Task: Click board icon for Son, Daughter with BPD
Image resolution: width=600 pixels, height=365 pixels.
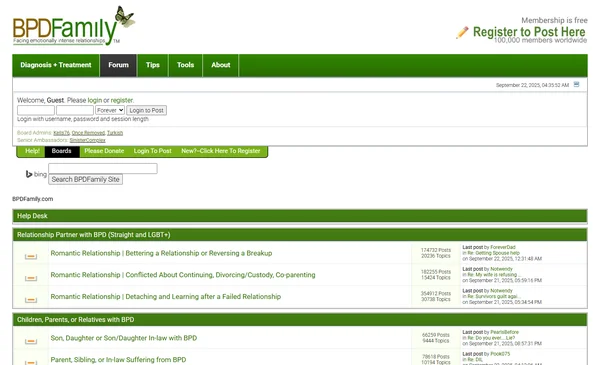Action: (31, 341)
